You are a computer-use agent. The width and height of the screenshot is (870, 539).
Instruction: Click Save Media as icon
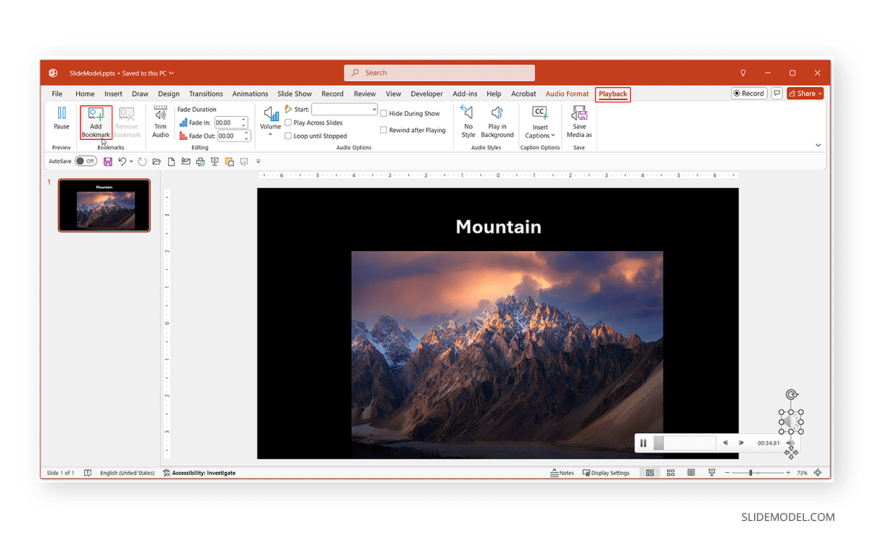click(579, 122)
